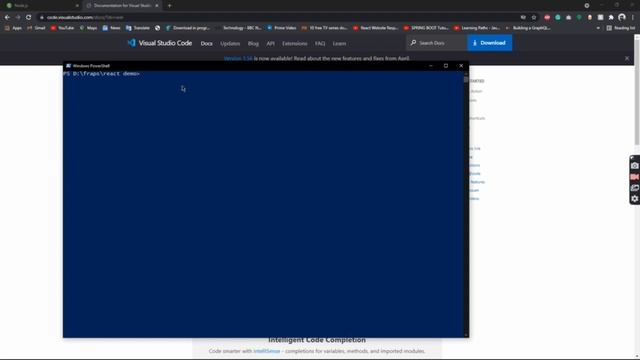
Task: Open the Building a GraphQL bookmark
Action: 528,28
